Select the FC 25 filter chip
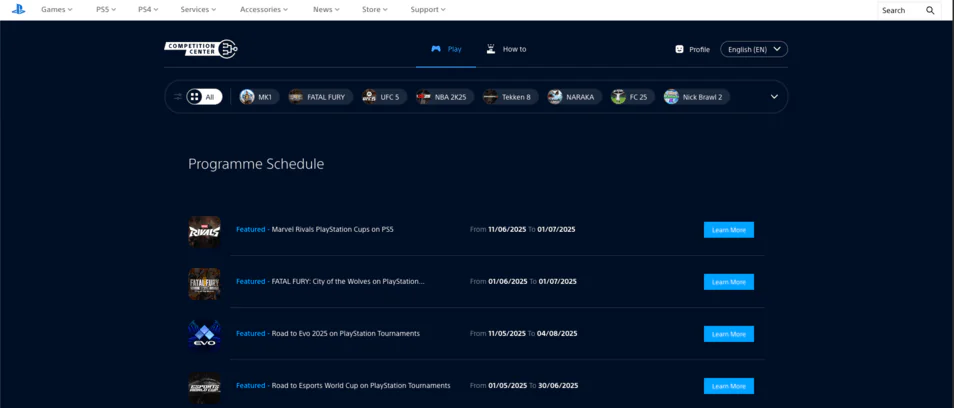Screen dimensions: 954x408 coord(633,97)
